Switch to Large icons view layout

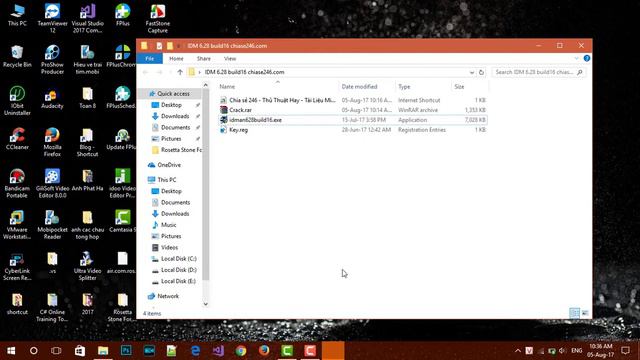(585, 313)
